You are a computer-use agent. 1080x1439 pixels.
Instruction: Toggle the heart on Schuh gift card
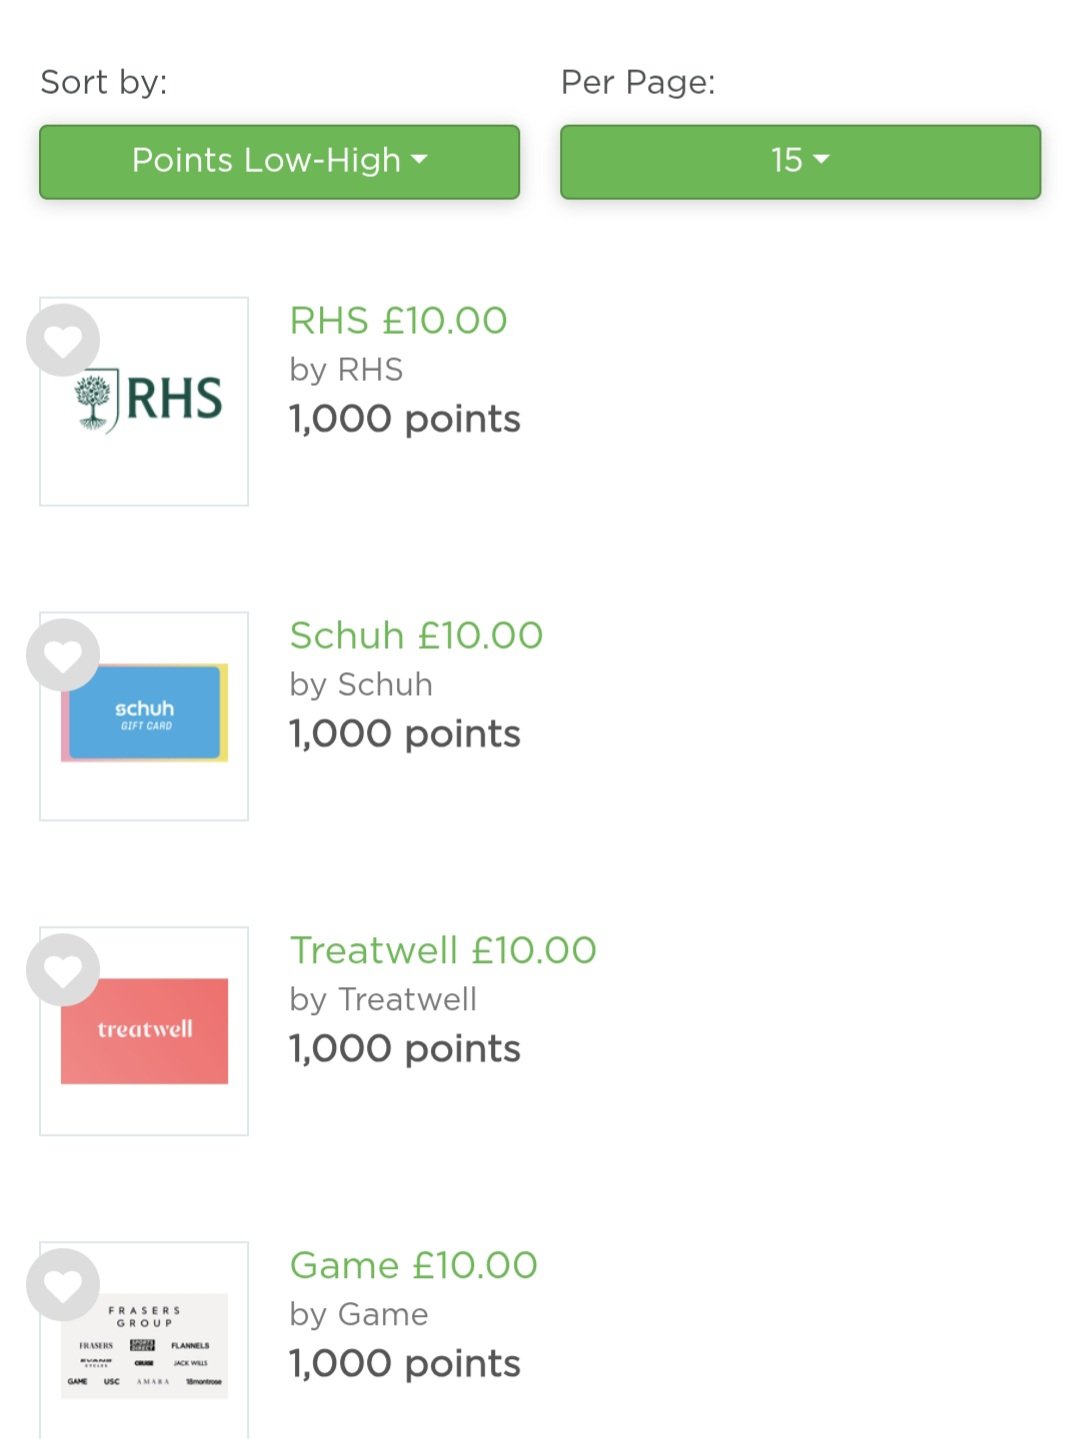[x=63, y=656]
